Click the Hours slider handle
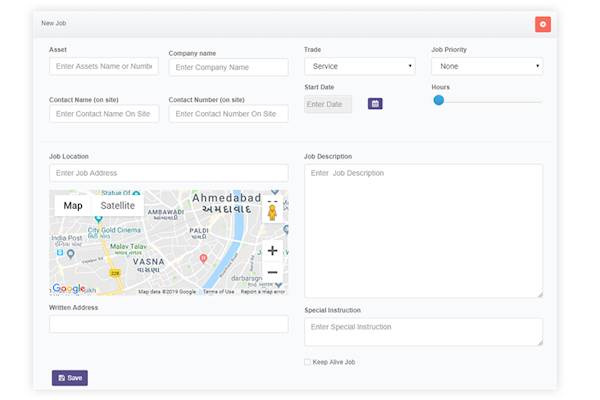 coord(438,100)
